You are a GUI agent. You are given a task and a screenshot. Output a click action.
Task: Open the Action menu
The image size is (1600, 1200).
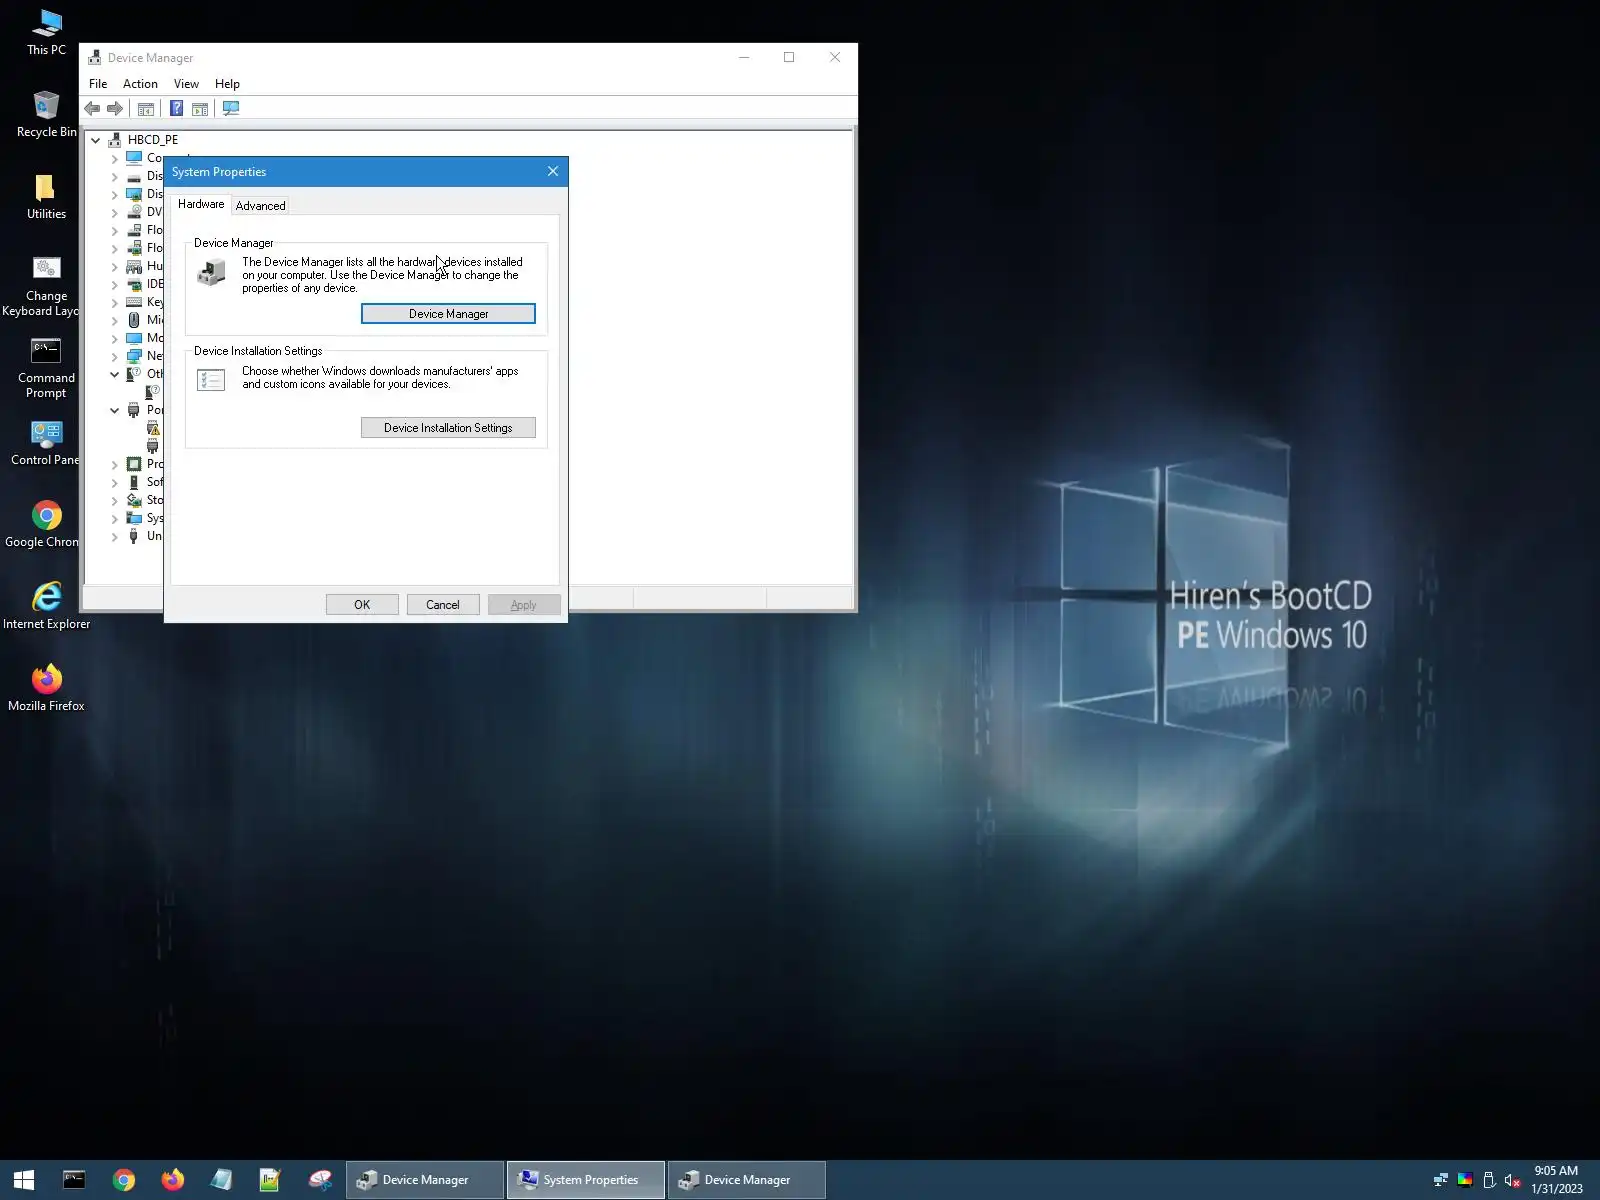click(x=140, y=84)
